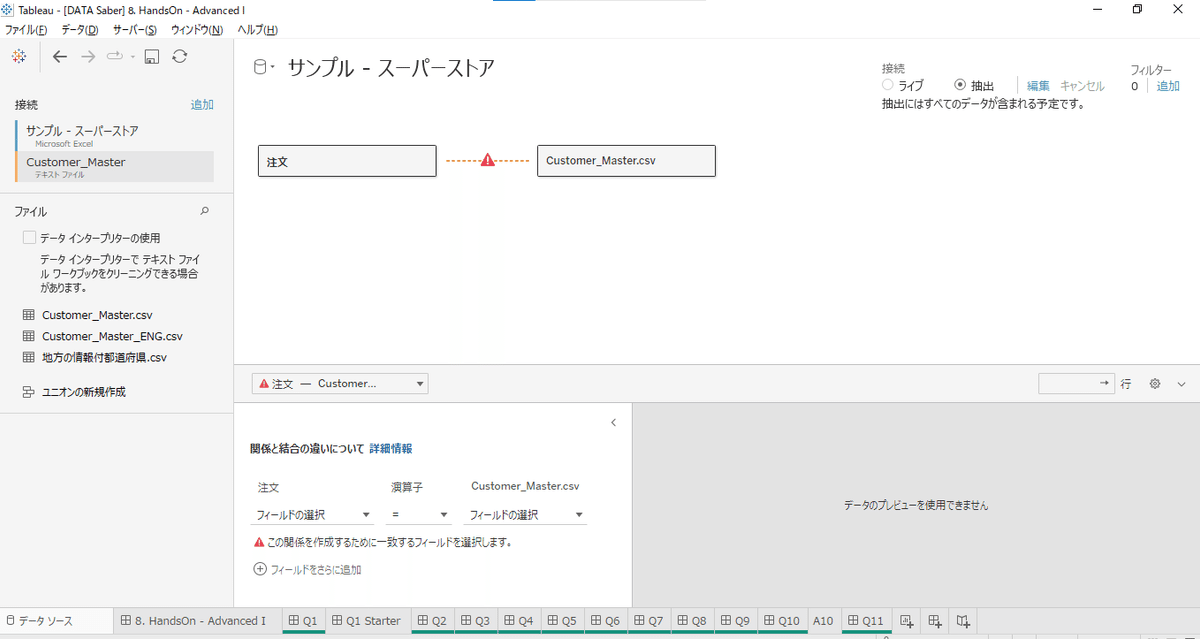Open preview settings gear icon

pos(1155,384)
